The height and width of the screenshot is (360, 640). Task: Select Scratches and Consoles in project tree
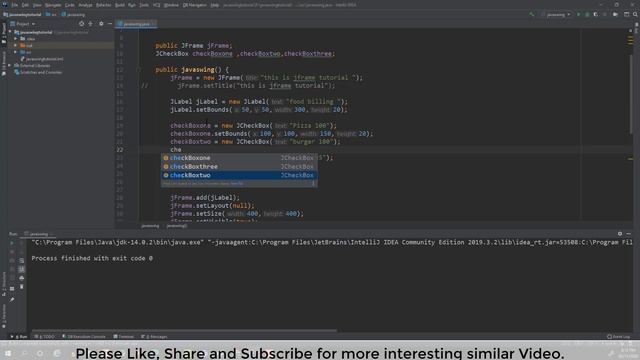(38, 72)
